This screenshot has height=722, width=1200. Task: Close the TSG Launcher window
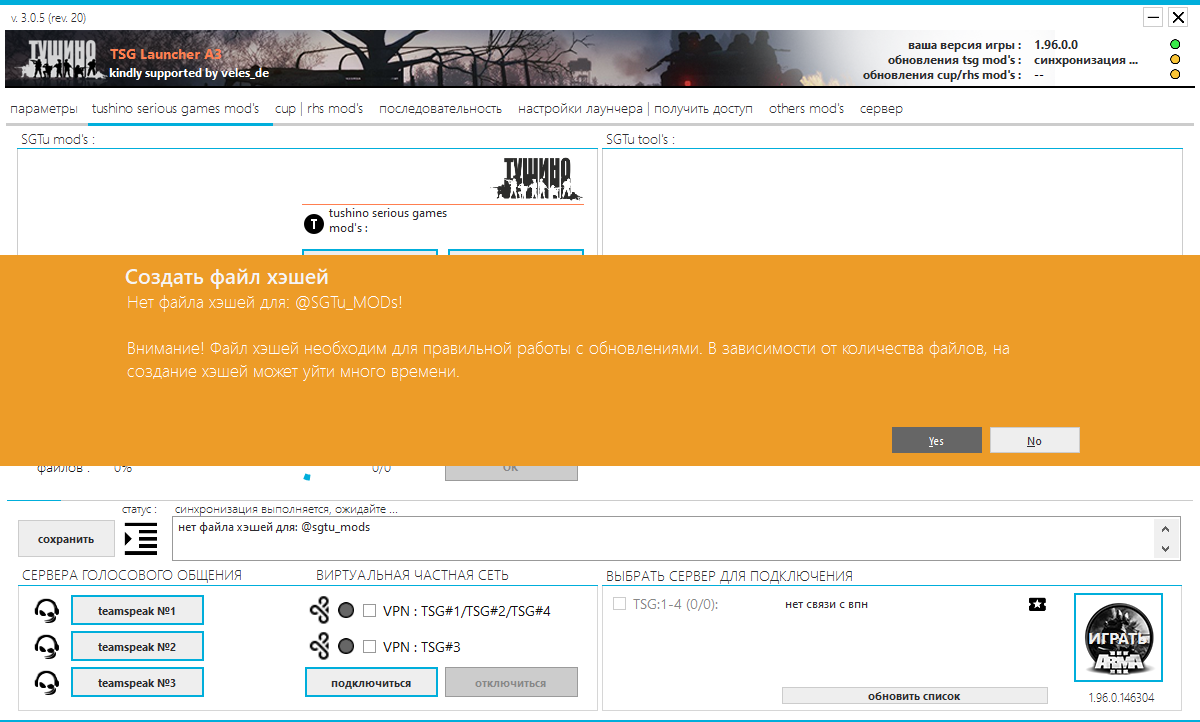(1178, 17)
